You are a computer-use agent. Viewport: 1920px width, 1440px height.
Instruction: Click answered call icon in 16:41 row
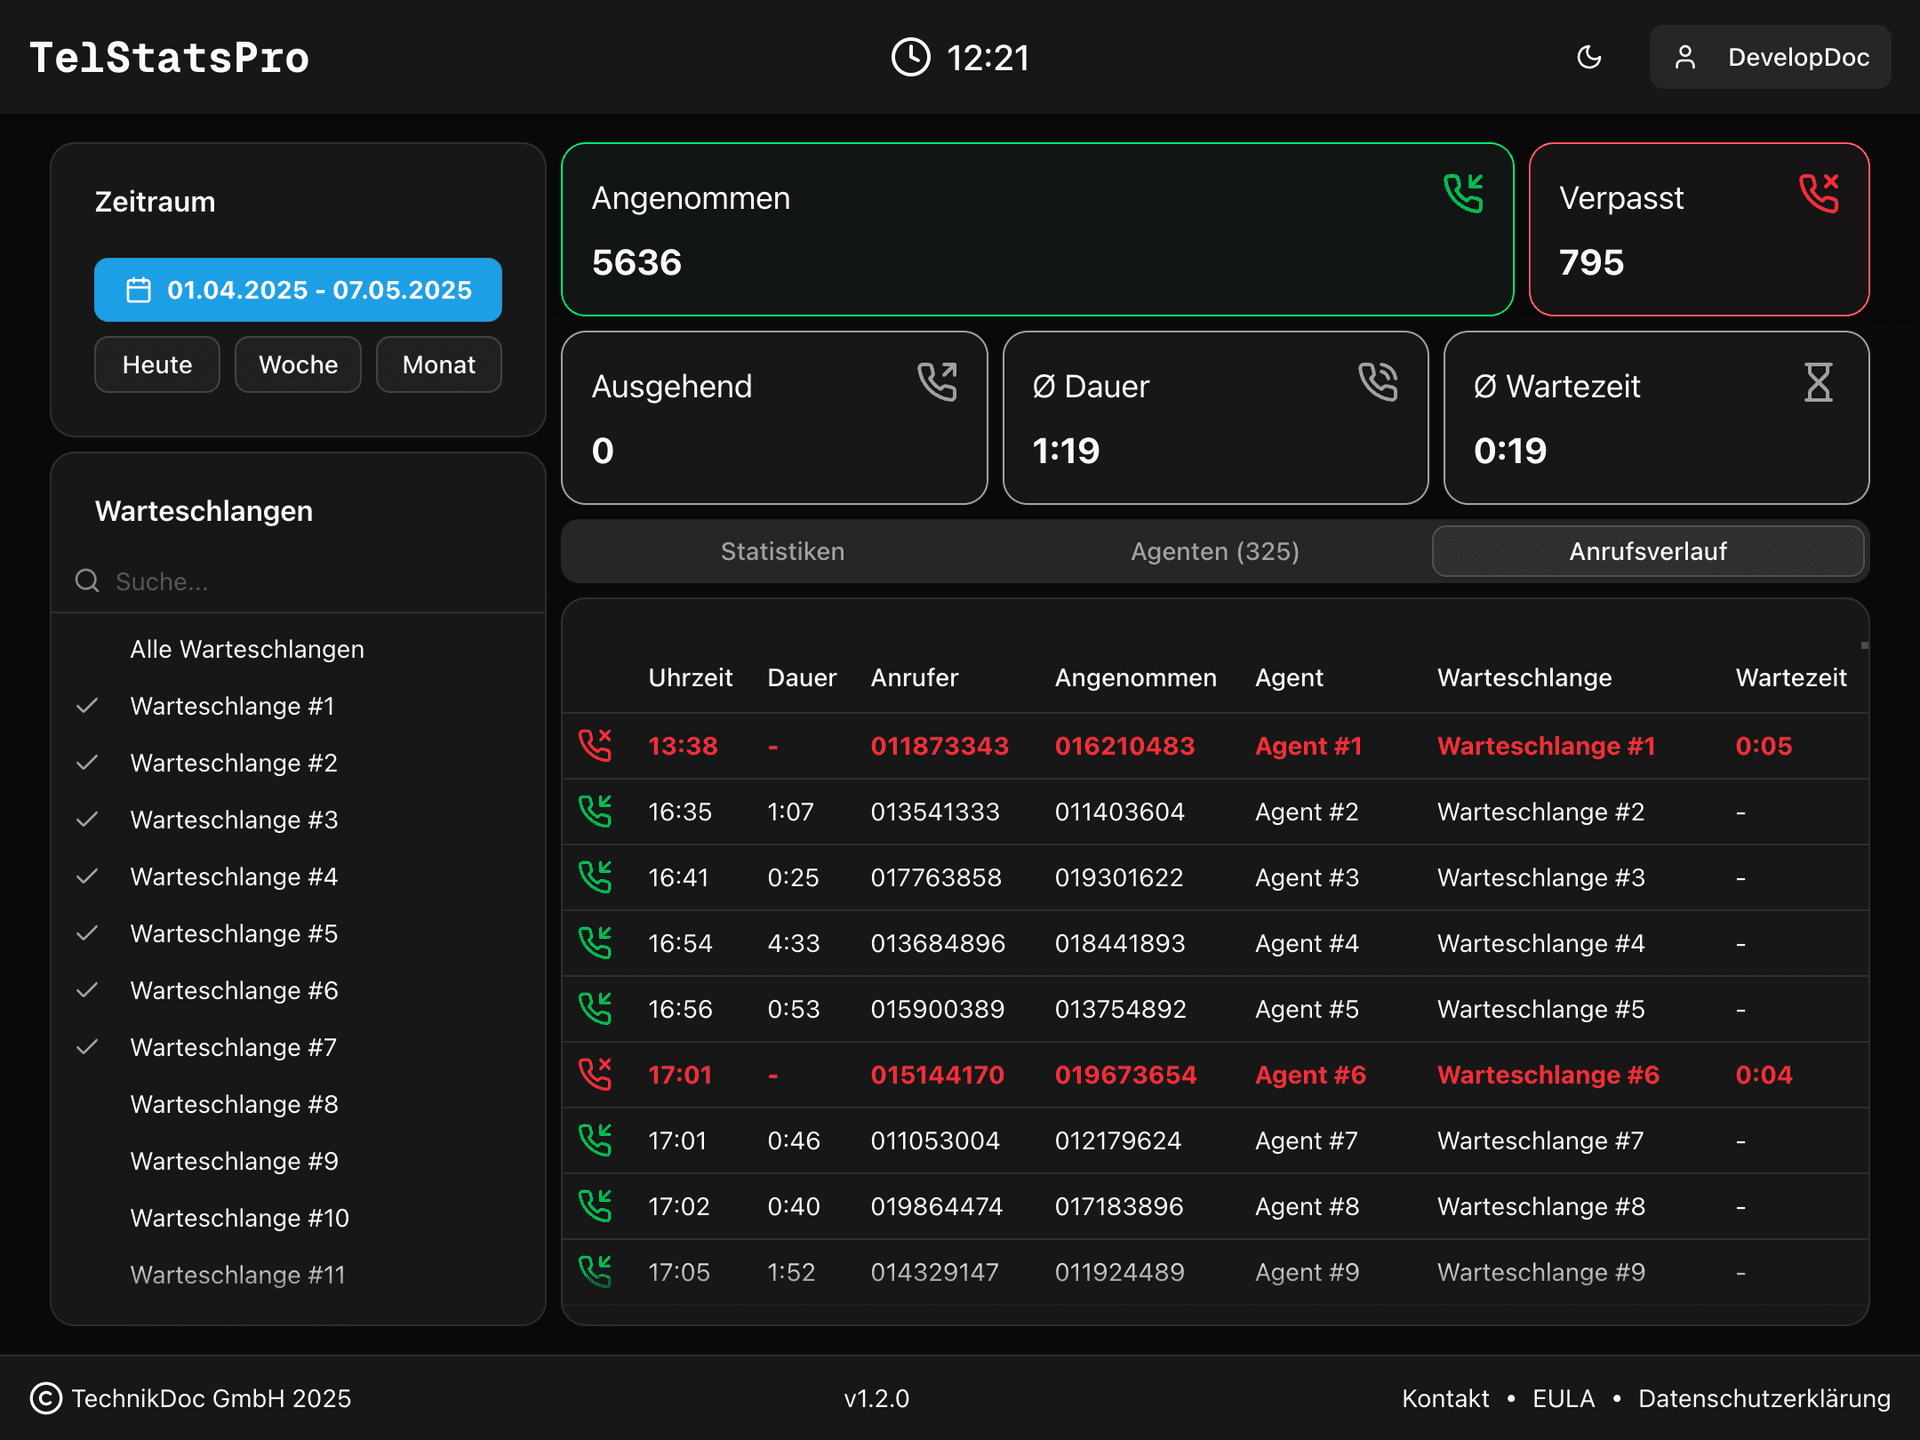point(595,877)
